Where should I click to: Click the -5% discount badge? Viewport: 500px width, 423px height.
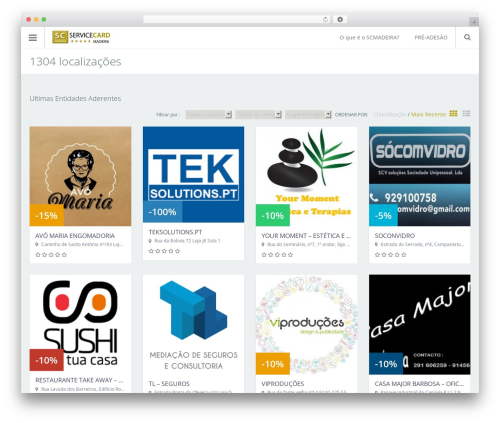383,215
